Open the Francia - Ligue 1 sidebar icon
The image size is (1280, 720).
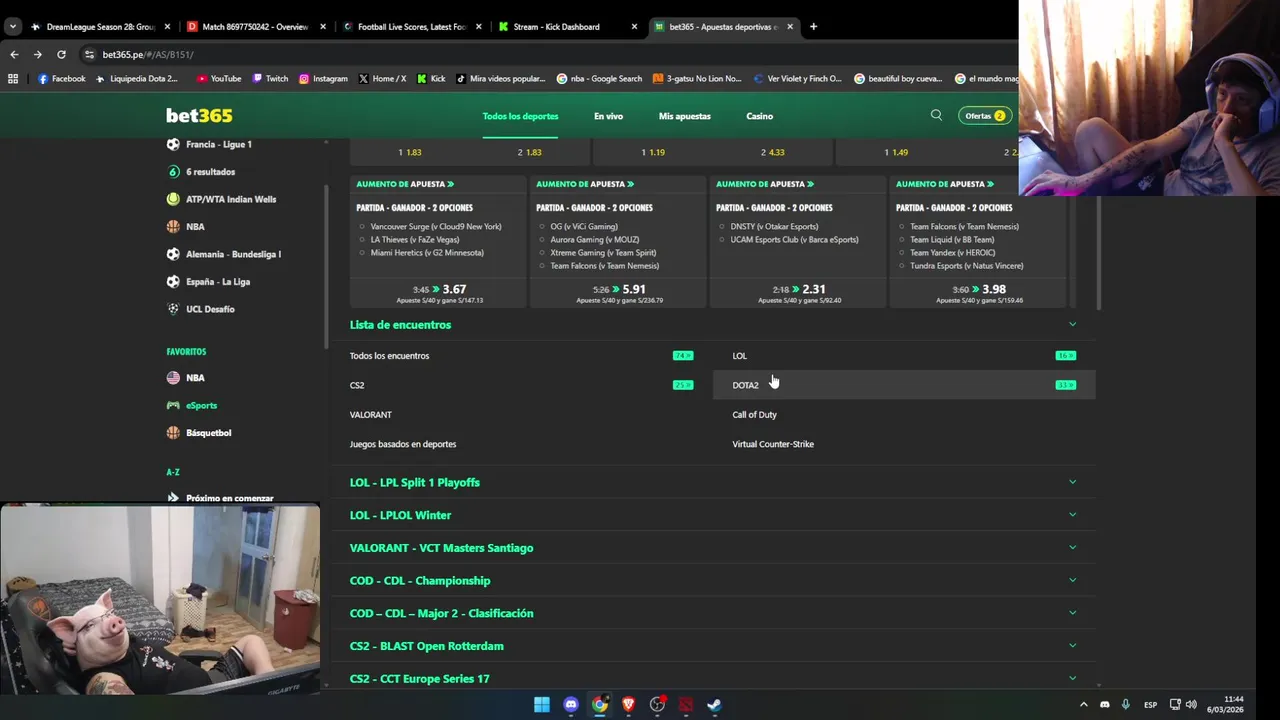coord(173,144)
